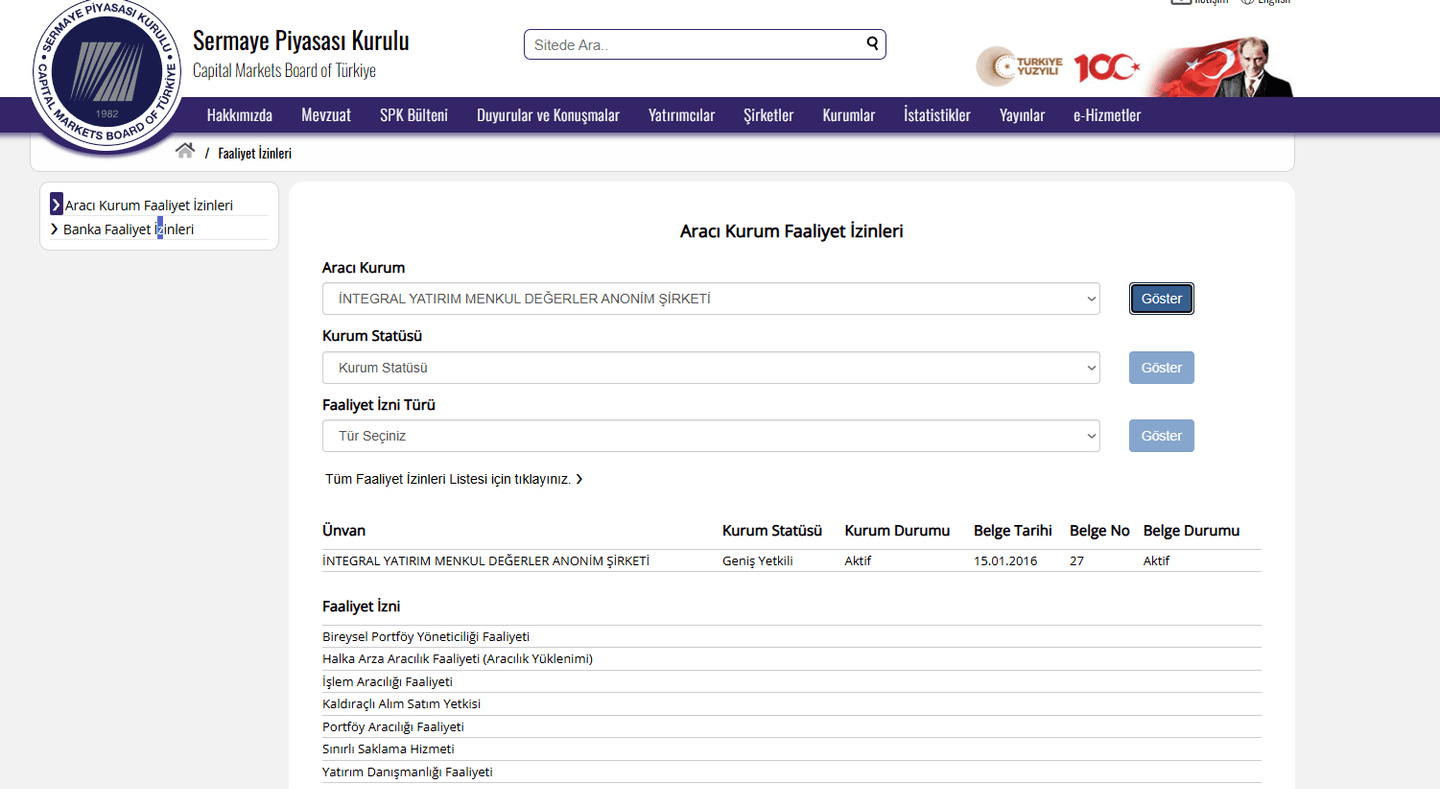This screenshot has height=789, width=1440.
Task: Click the chevron next to Banka Faaliyet İzinleri
Action: [54, 229]
